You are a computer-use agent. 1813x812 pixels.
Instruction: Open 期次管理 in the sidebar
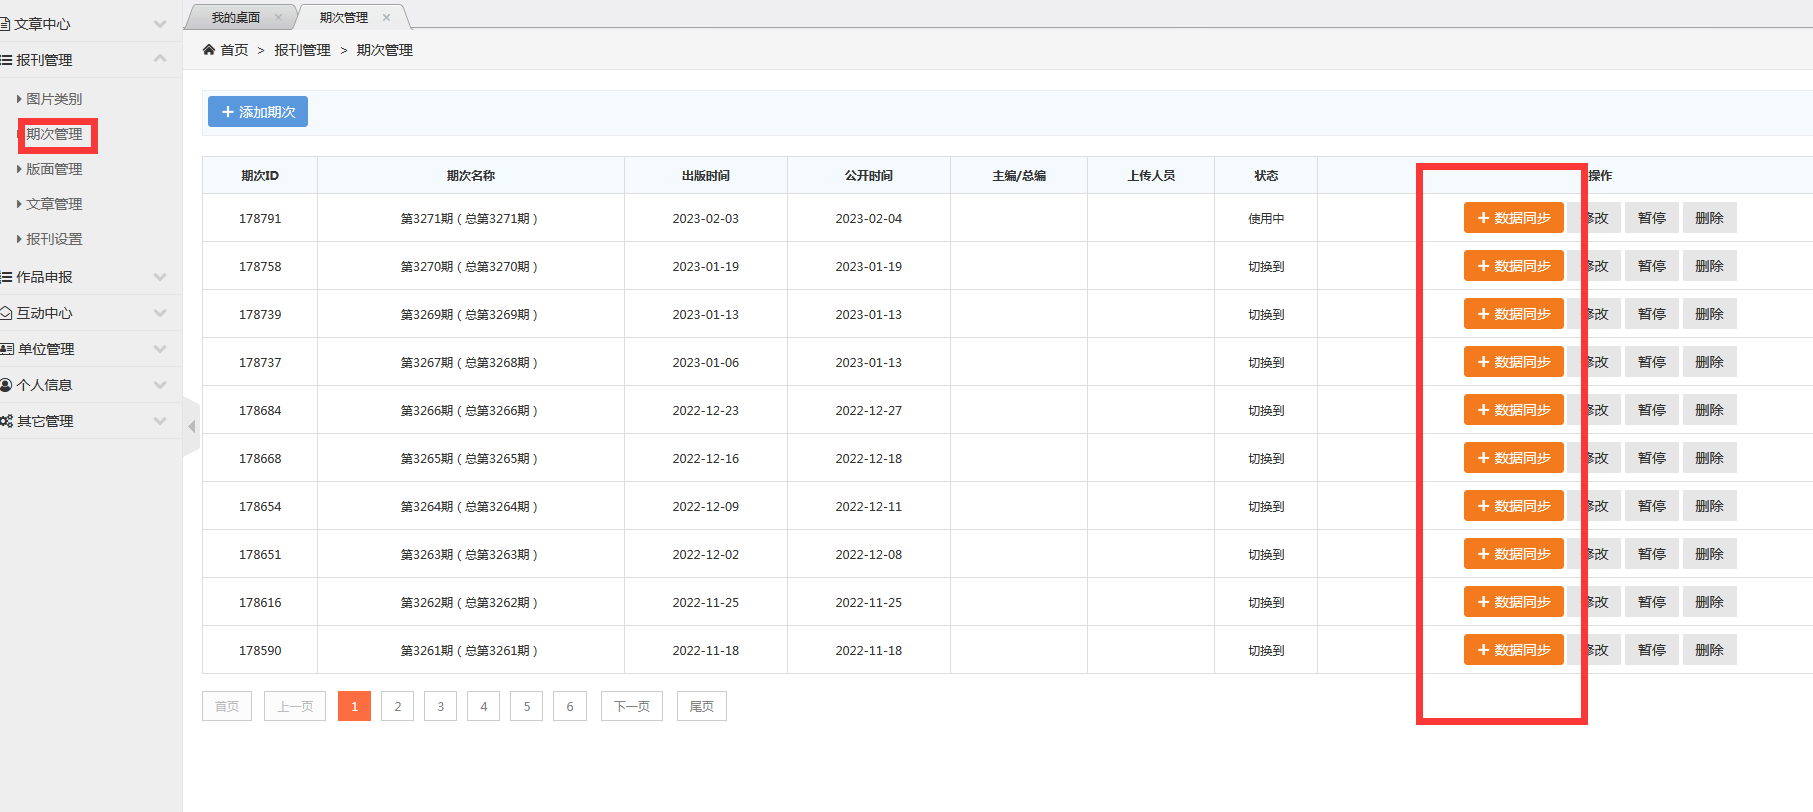(x=54, y=134)
